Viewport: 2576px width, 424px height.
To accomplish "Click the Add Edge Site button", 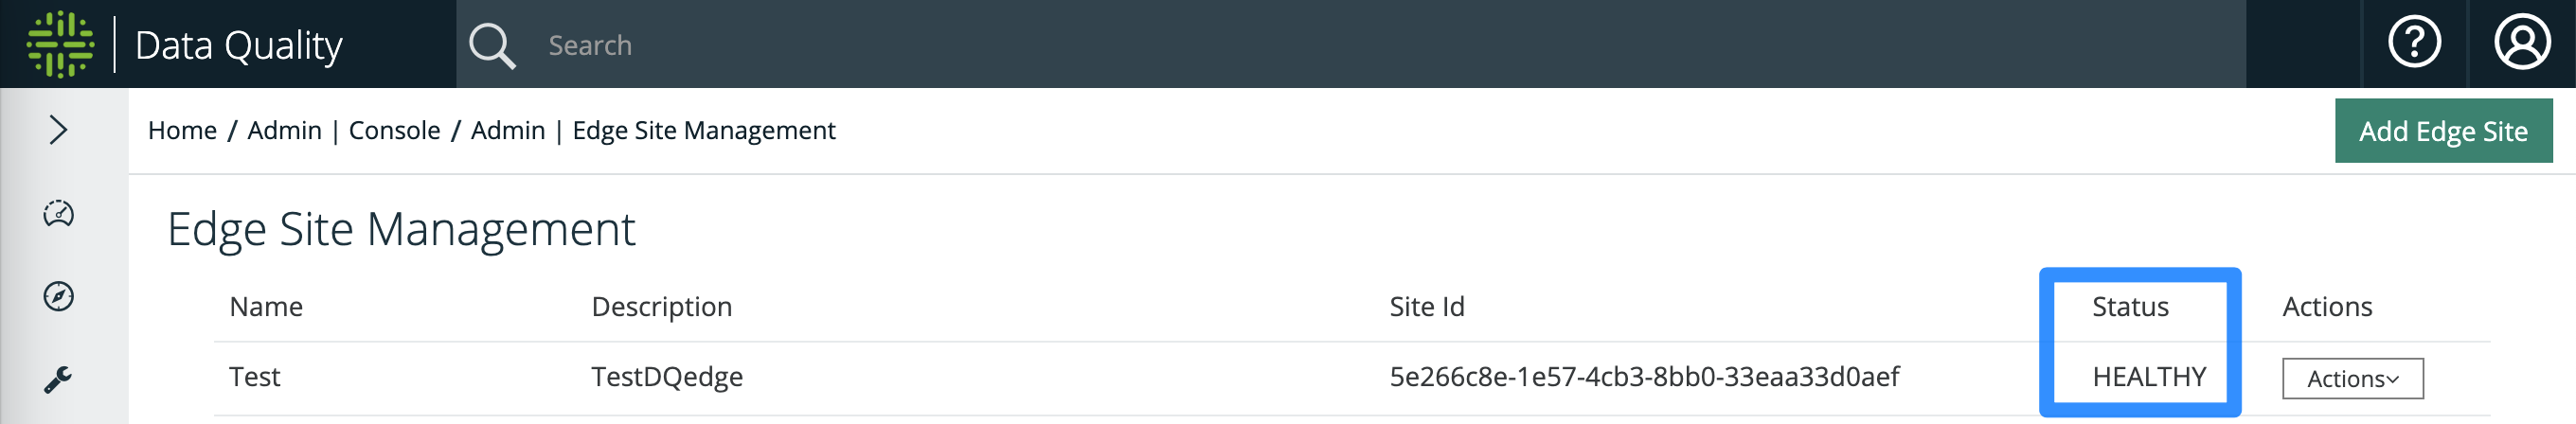I will tap(2443, 130).
